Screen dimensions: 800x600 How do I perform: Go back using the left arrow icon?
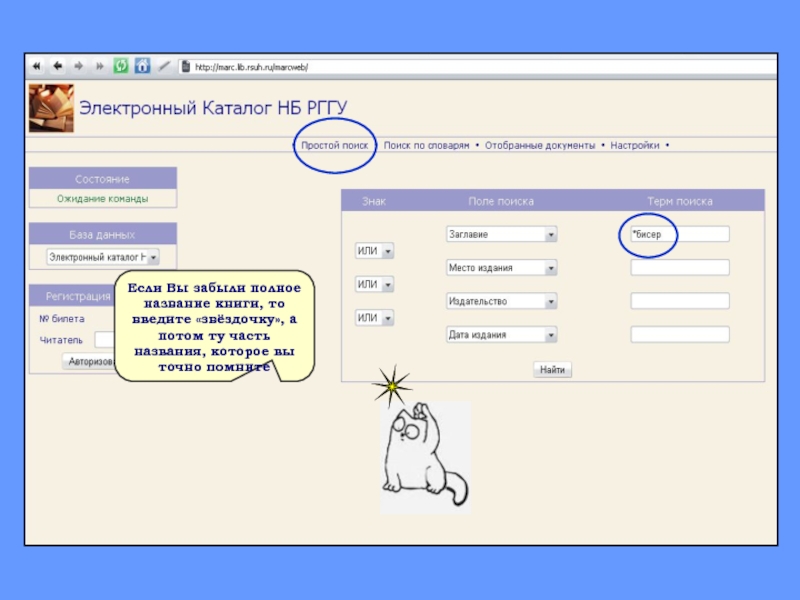(57, 66)
